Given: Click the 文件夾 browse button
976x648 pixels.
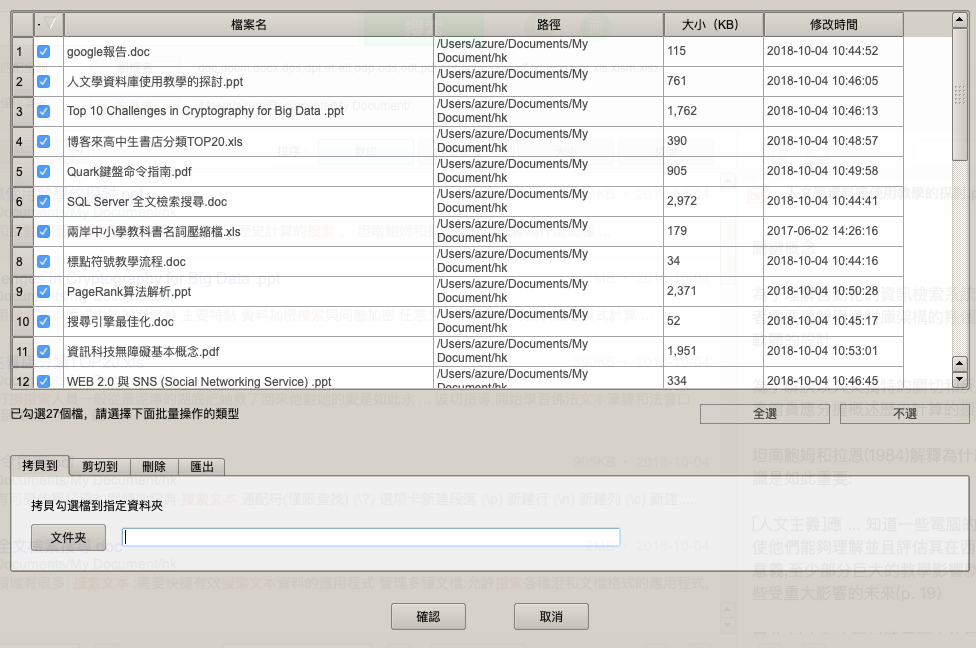Looking at the screenshot, I should pyautogui.click(x=68, y=538).
